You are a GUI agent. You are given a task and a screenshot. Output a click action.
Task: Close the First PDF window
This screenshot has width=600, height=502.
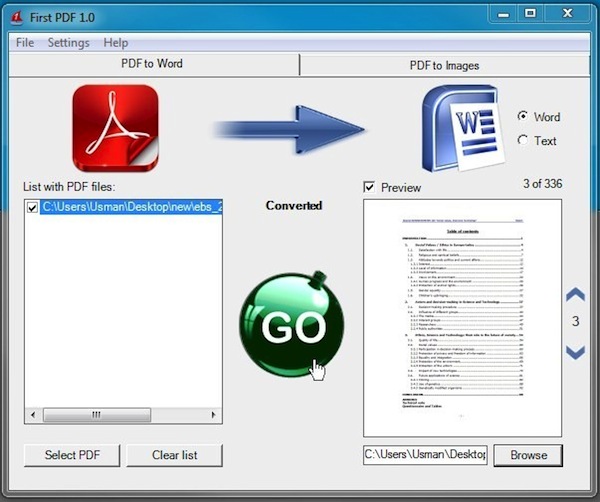(x=567, y=14)
